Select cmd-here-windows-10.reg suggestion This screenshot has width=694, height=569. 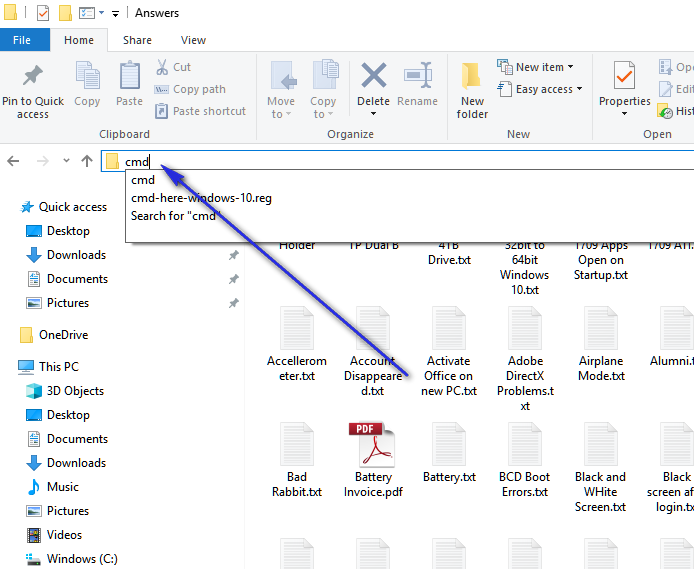[201, 198]
